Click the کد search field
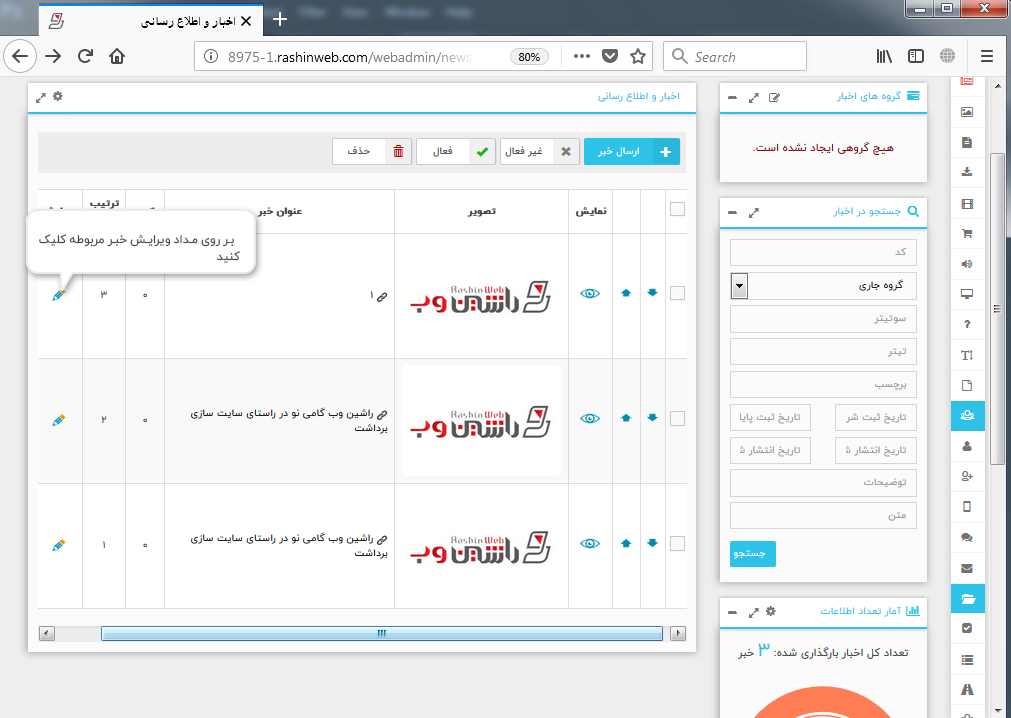Image resolution: width=1011 pixels, height=718 pixels. point(823,252)
